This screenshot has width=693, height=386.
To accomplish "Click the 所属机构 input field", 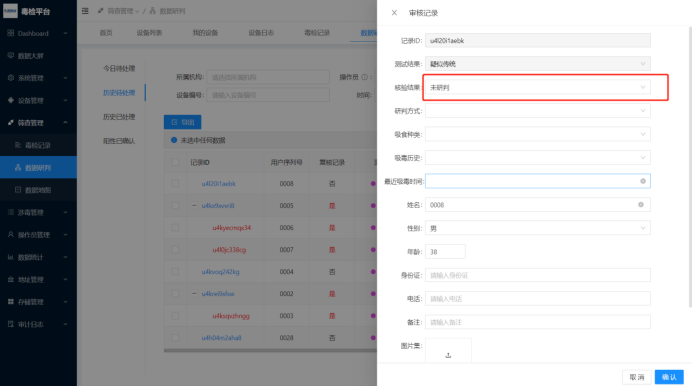I will point(268,77).
